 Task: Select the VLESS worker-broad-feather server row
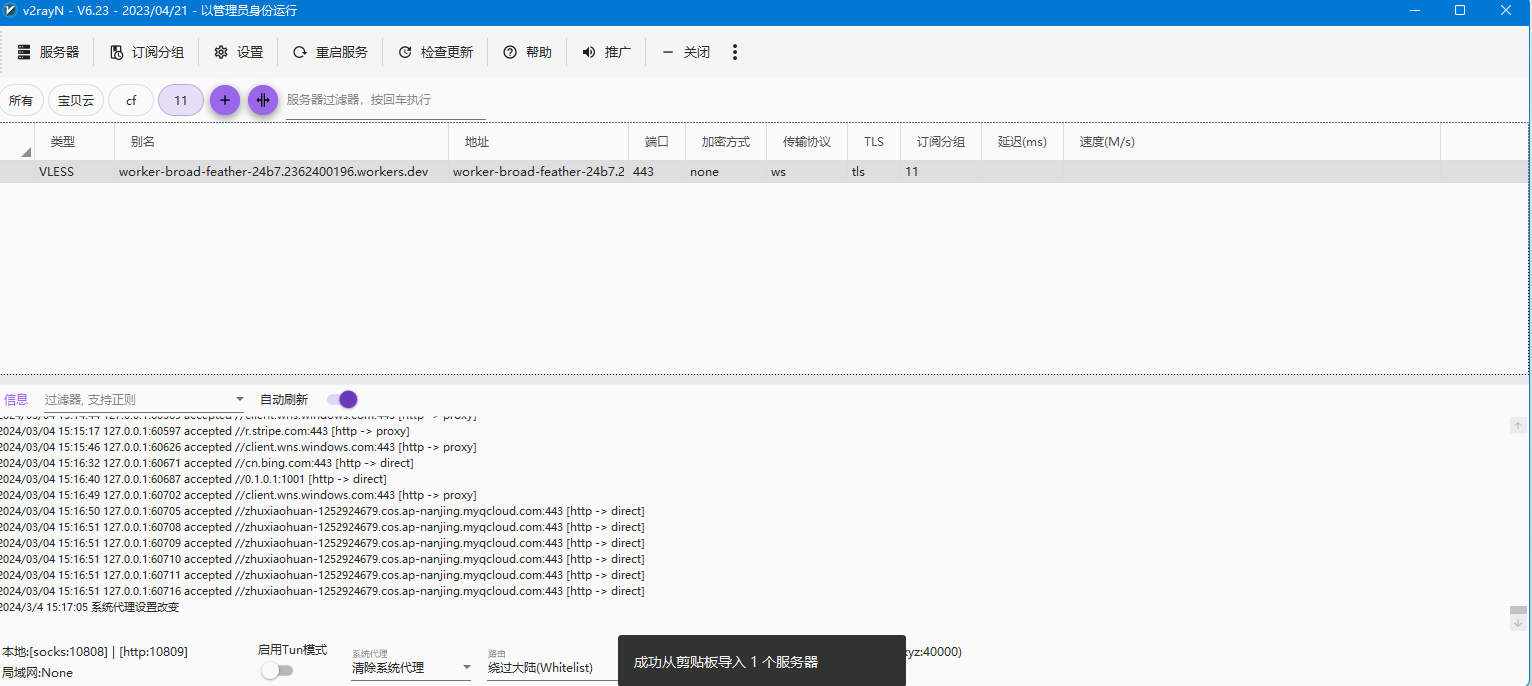[x=273, y=172]
